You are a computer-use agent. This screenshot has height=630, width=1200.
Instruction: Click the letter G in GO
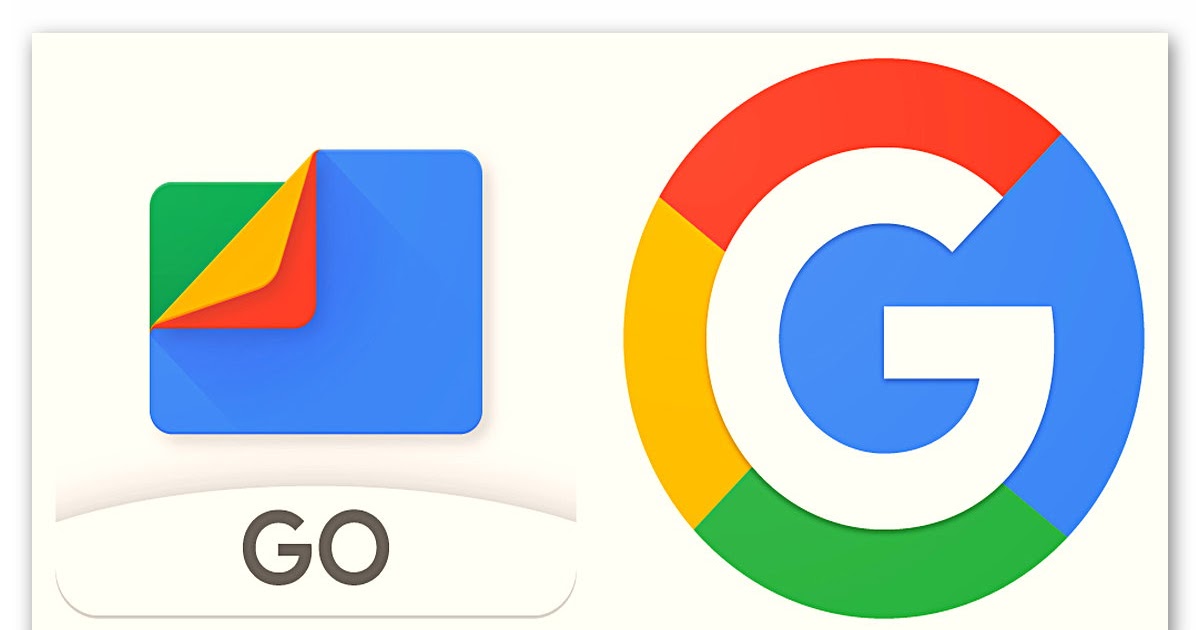pyautogui.click(x=274, y=547)
